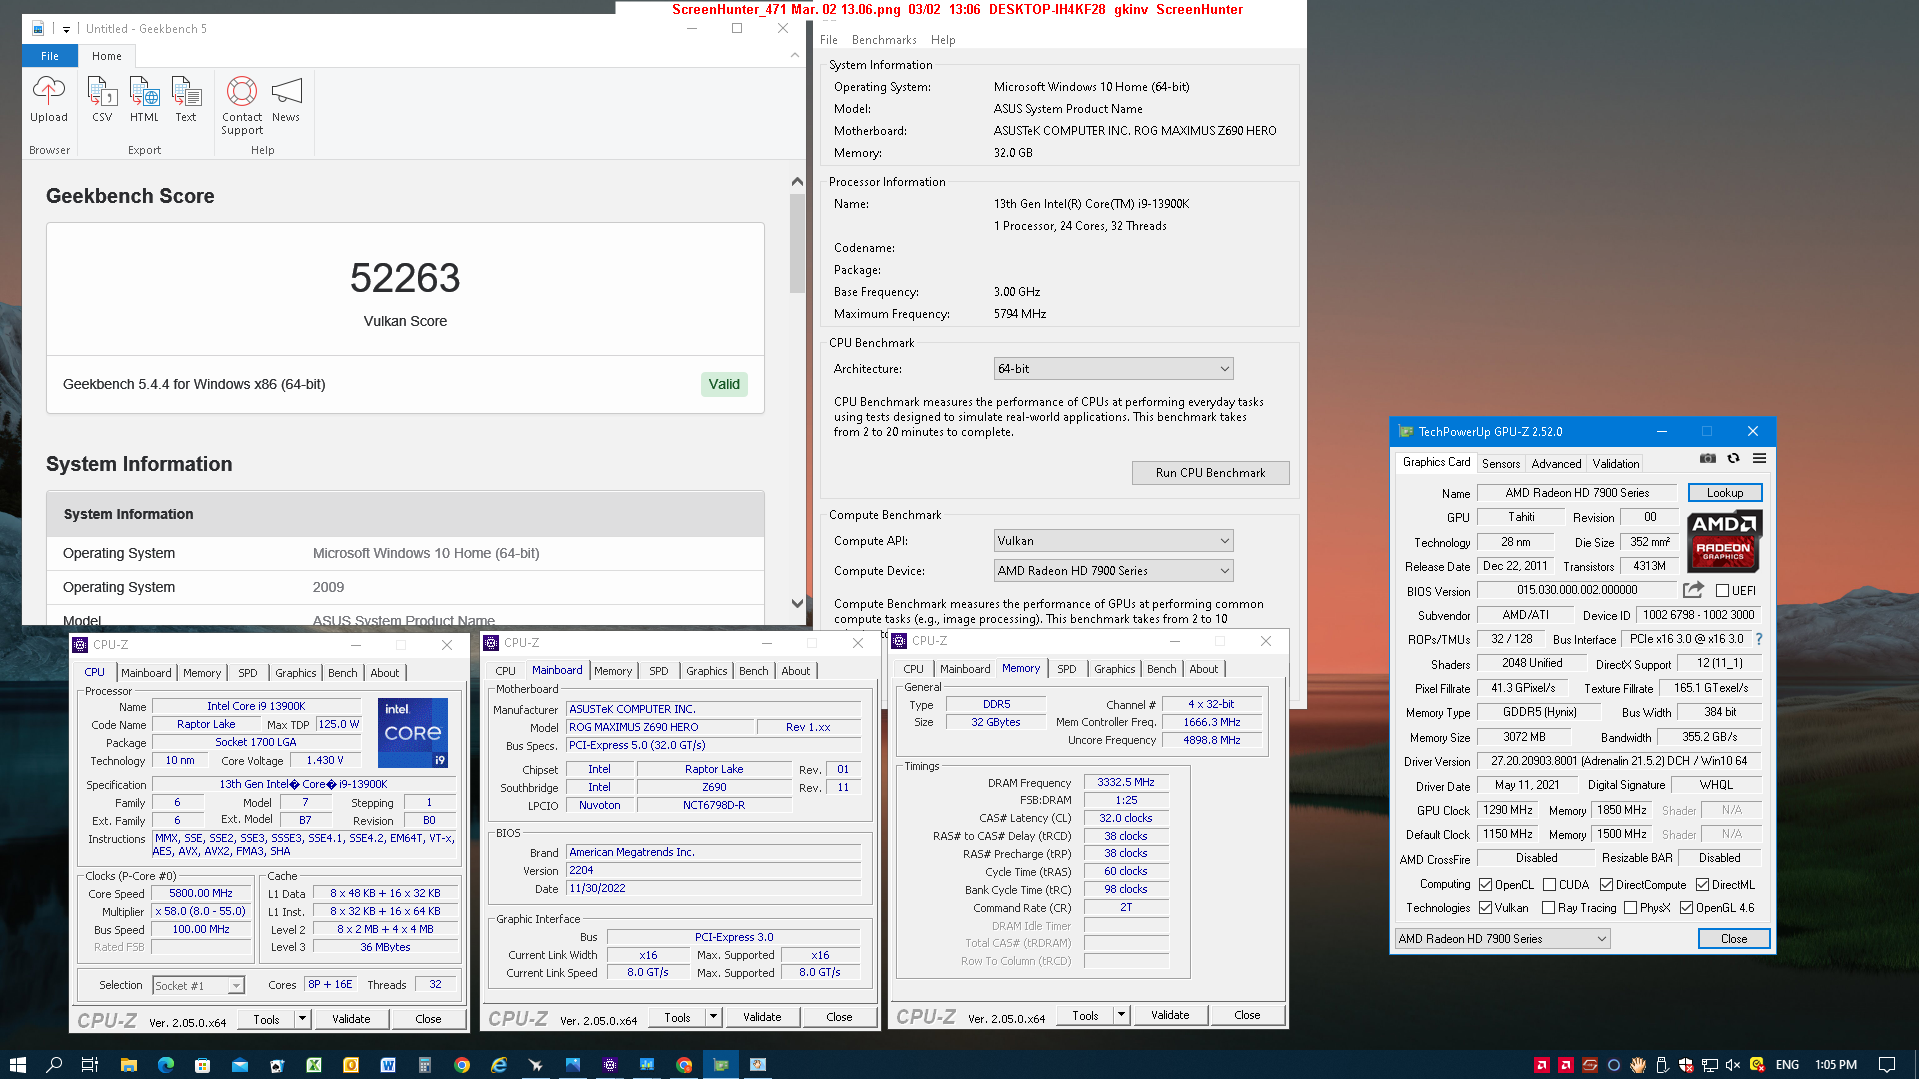Export results as HTML

click(x=144, y=99)
